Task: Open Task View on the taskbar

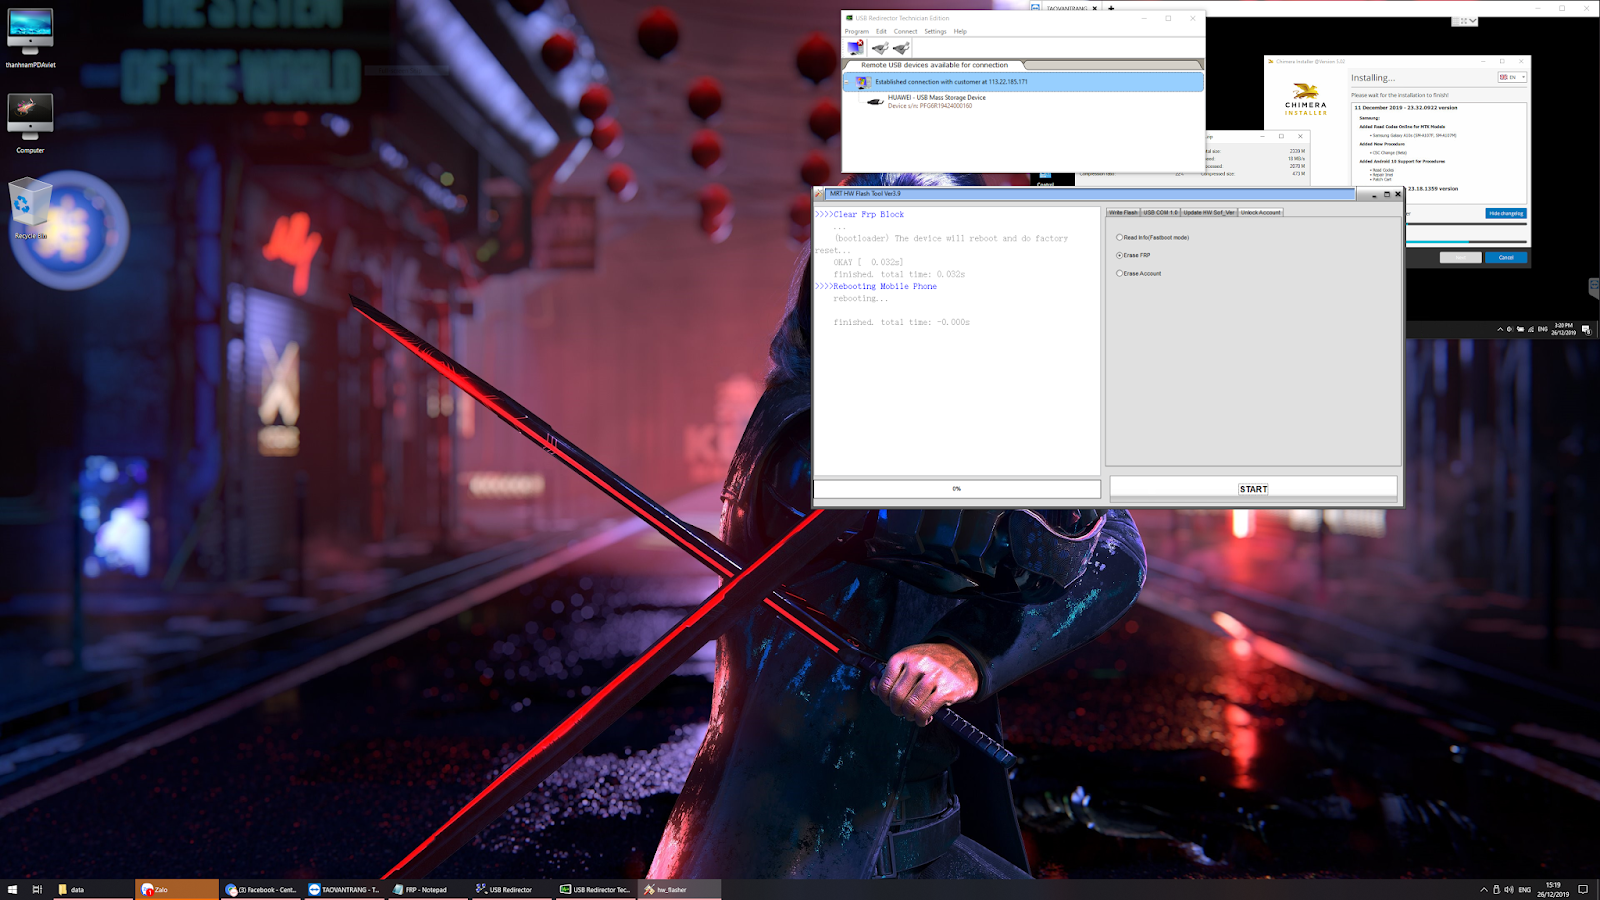Action: pos(37,889)
